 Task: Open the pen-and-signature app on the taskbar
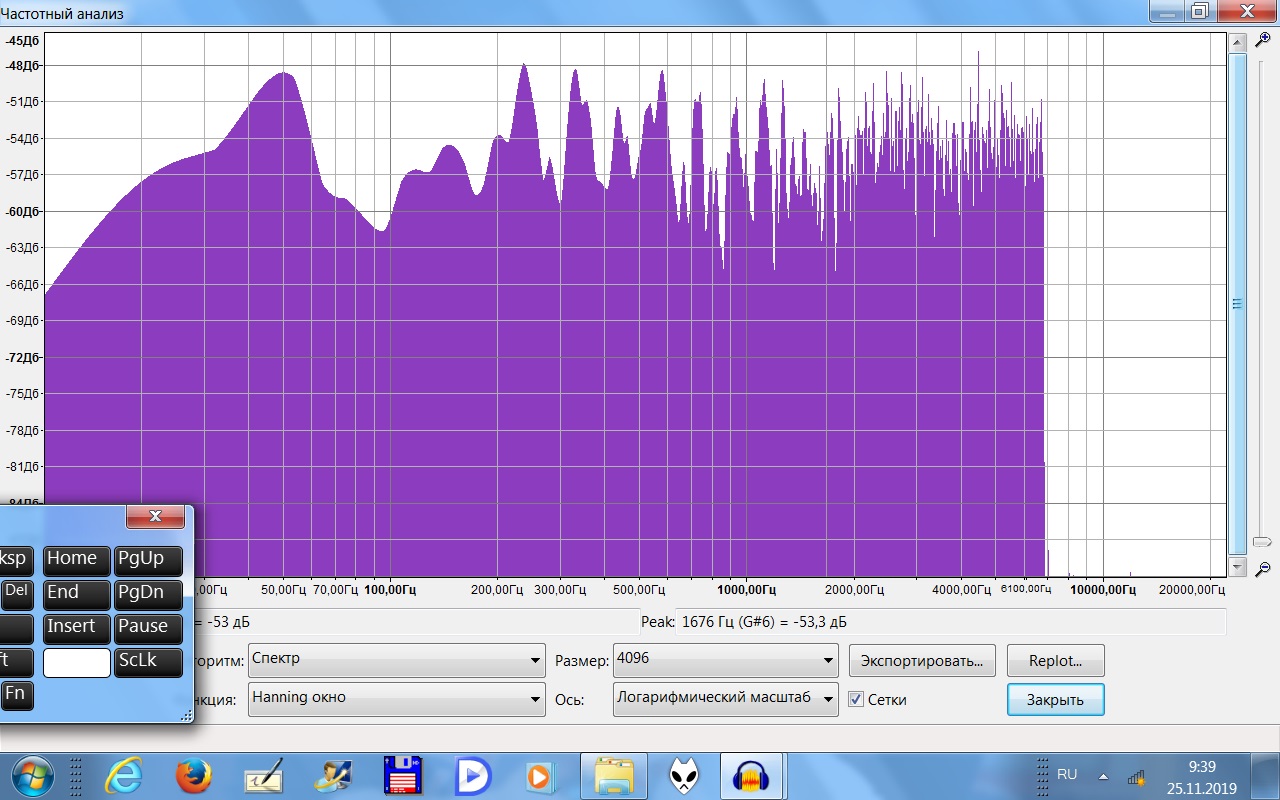tap(264, 776)
